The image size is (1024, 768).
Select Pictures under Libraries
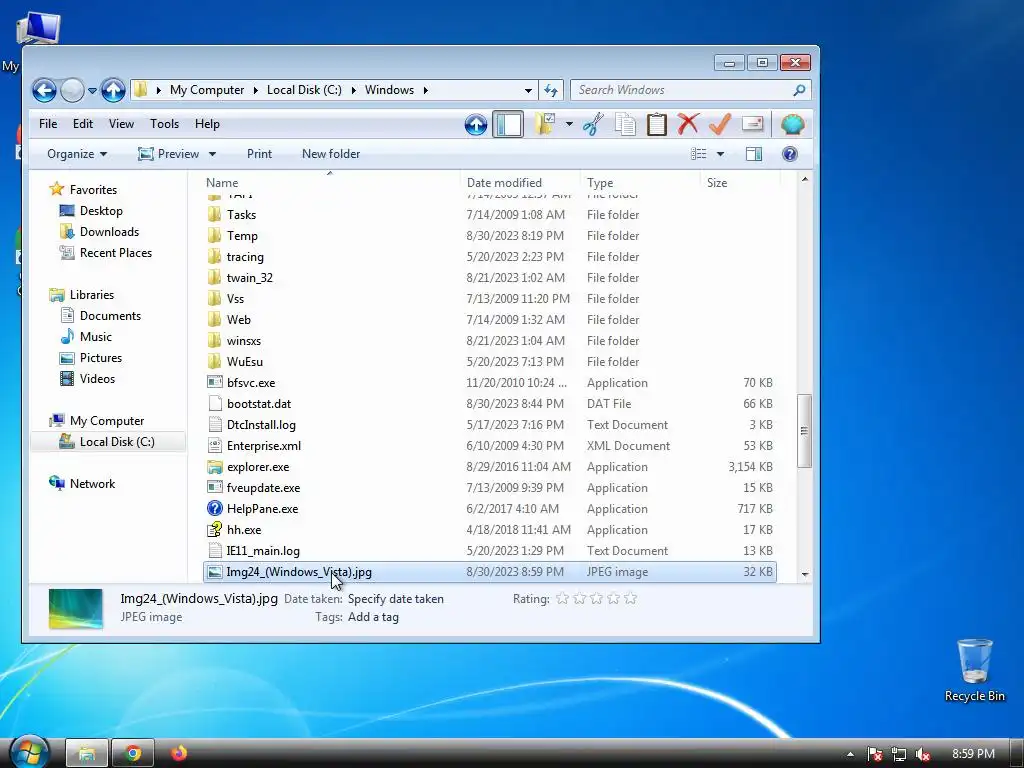pyautogui.click(x=101, y=358)
